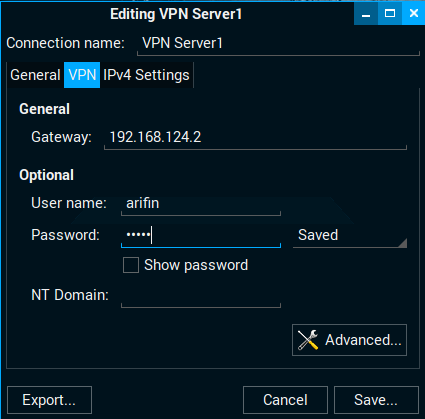Click the wrench and screwdriver tools icon
Viewport: 425px width, 419px height.
(x=308, y=340)
